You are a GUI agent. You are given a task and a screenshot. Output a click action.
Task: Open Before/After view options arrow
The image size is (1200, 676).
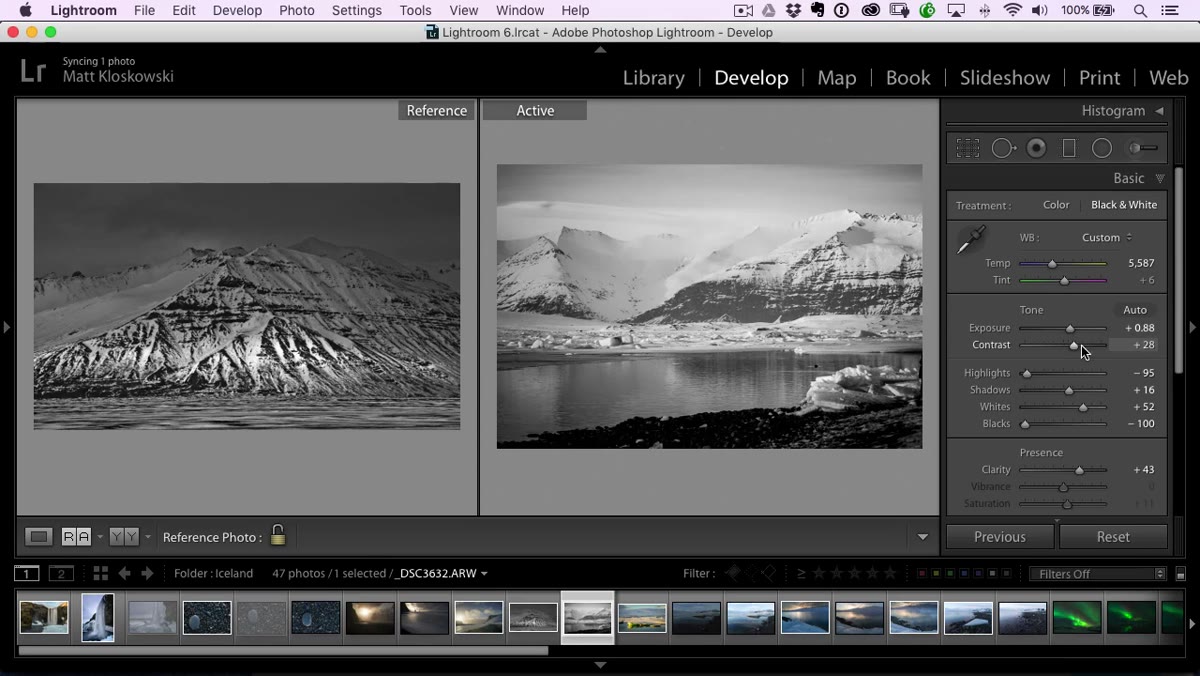pyautogui.click(x=148, y=537)
